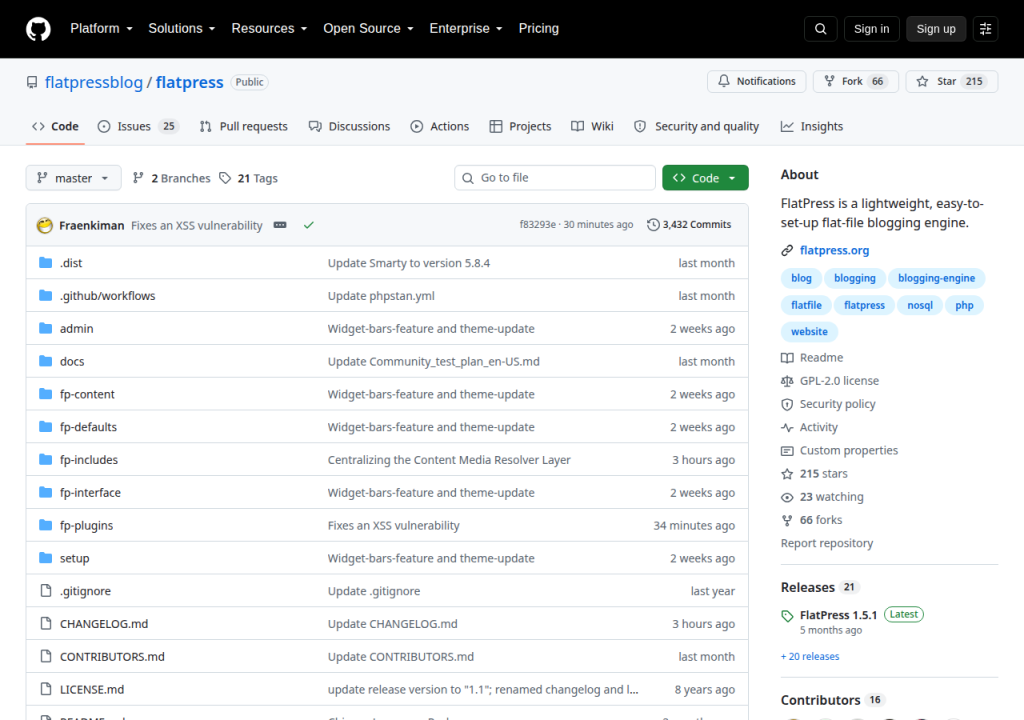Screen dimensions: 1024x720
Task: Click the Sign in button
Action: (x=871, y=29)
